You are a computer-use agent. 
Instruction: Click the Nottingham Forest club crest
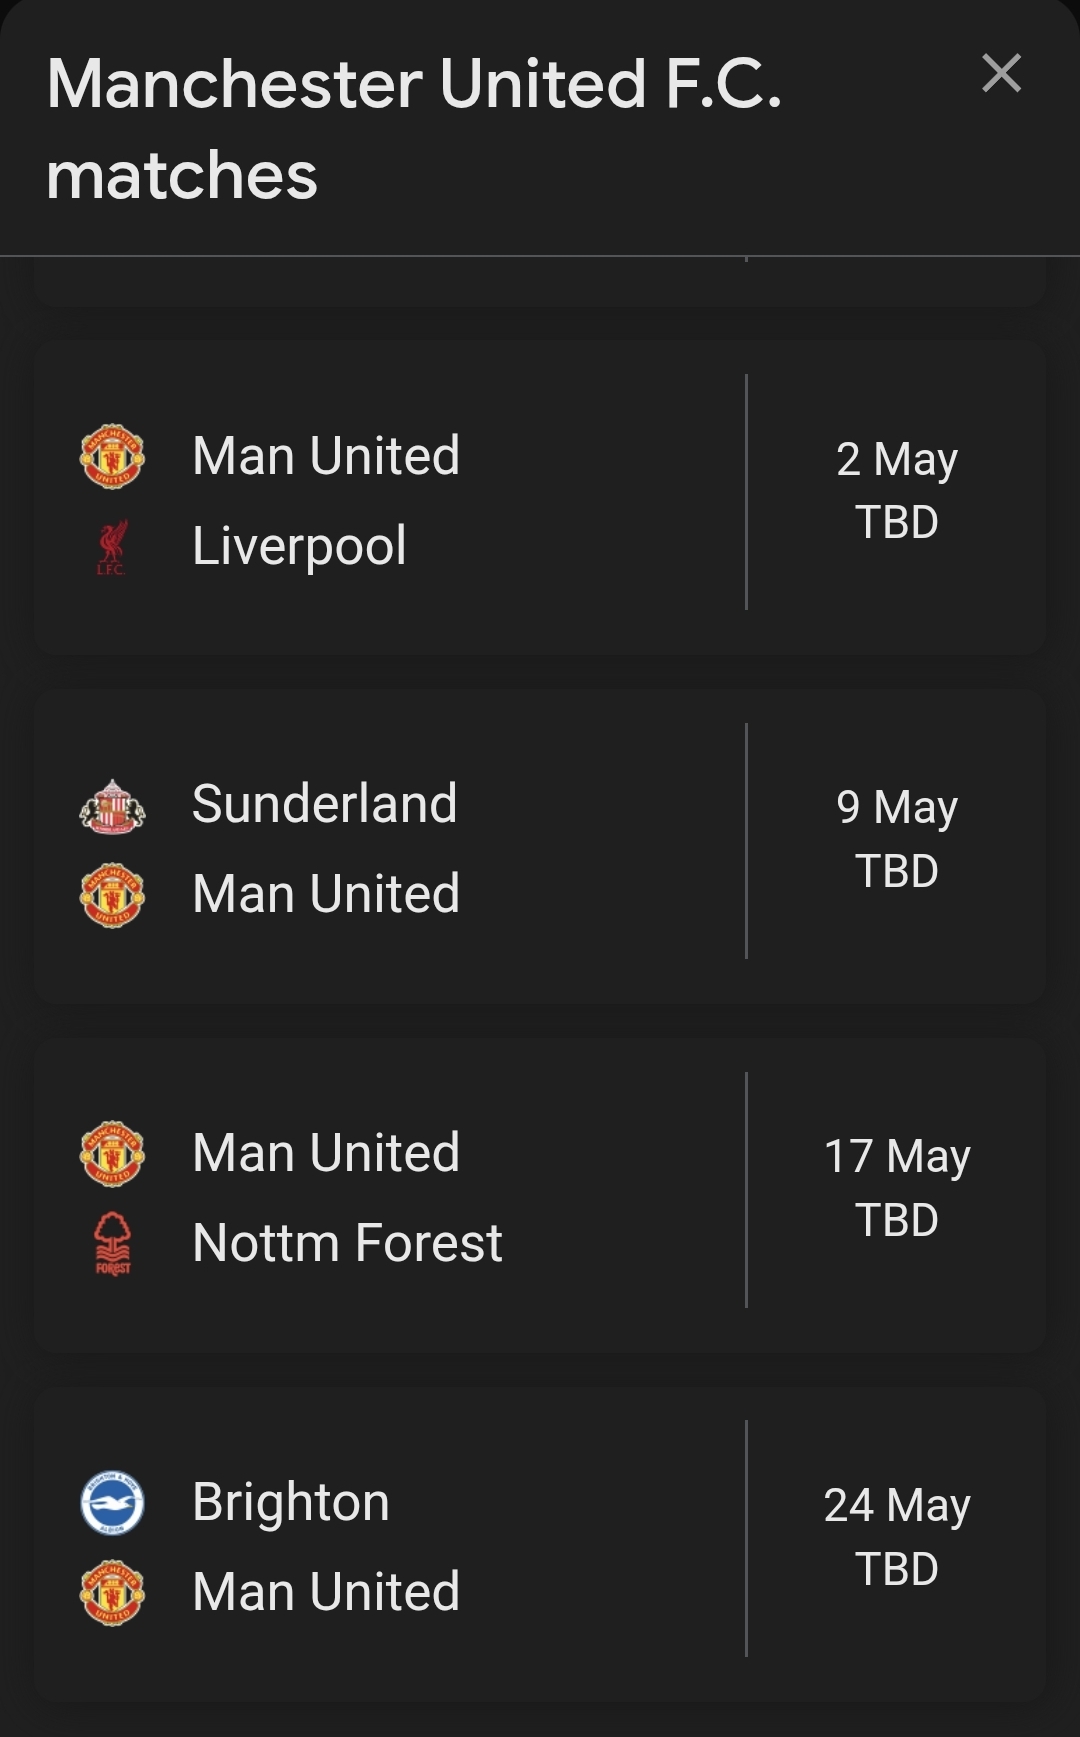(113, 1243)
